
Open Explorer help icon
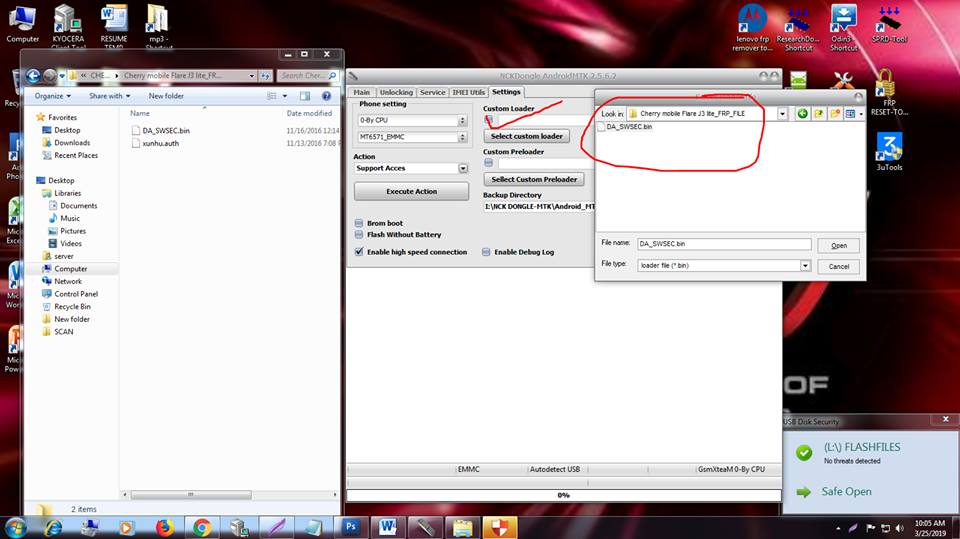pos(326,96)
